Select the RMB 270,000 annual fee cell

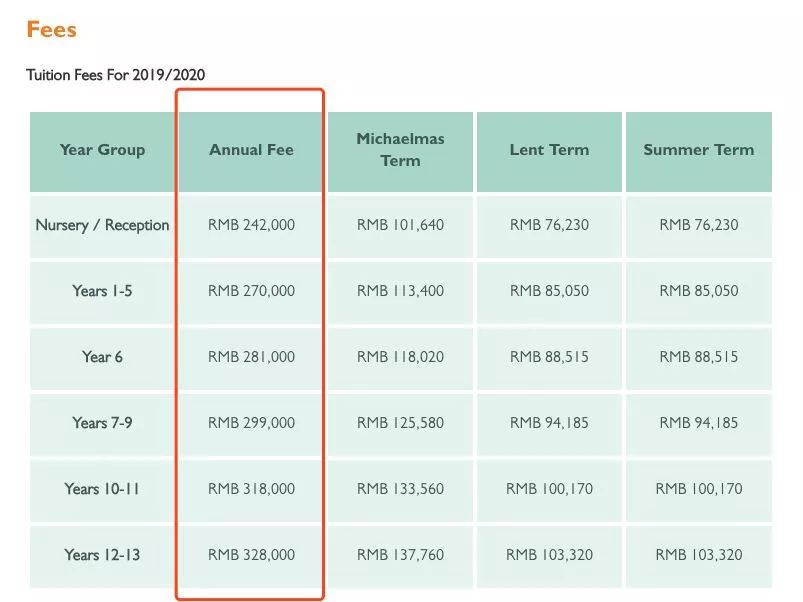click(251, 291)
